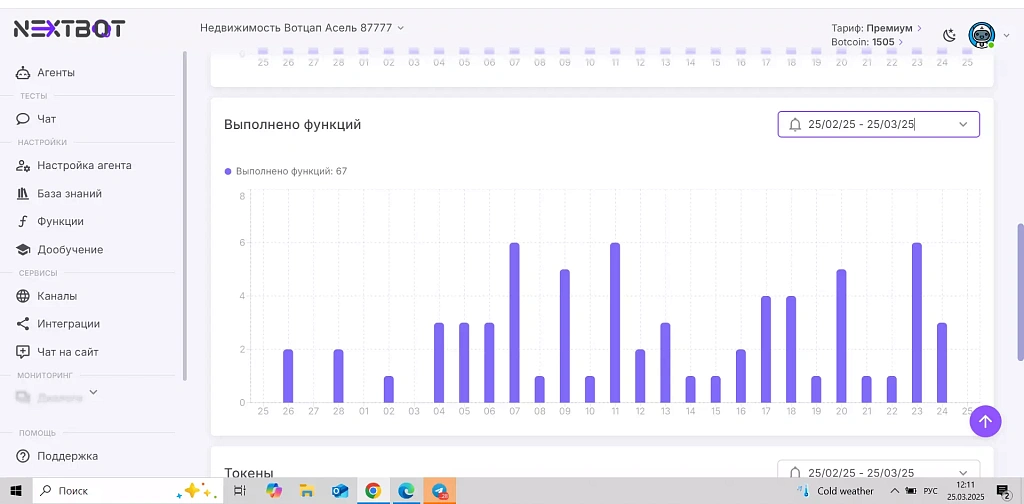The image size is (1024, 504).
Task: Select the Функции function icon
Action: click(23, 222)
